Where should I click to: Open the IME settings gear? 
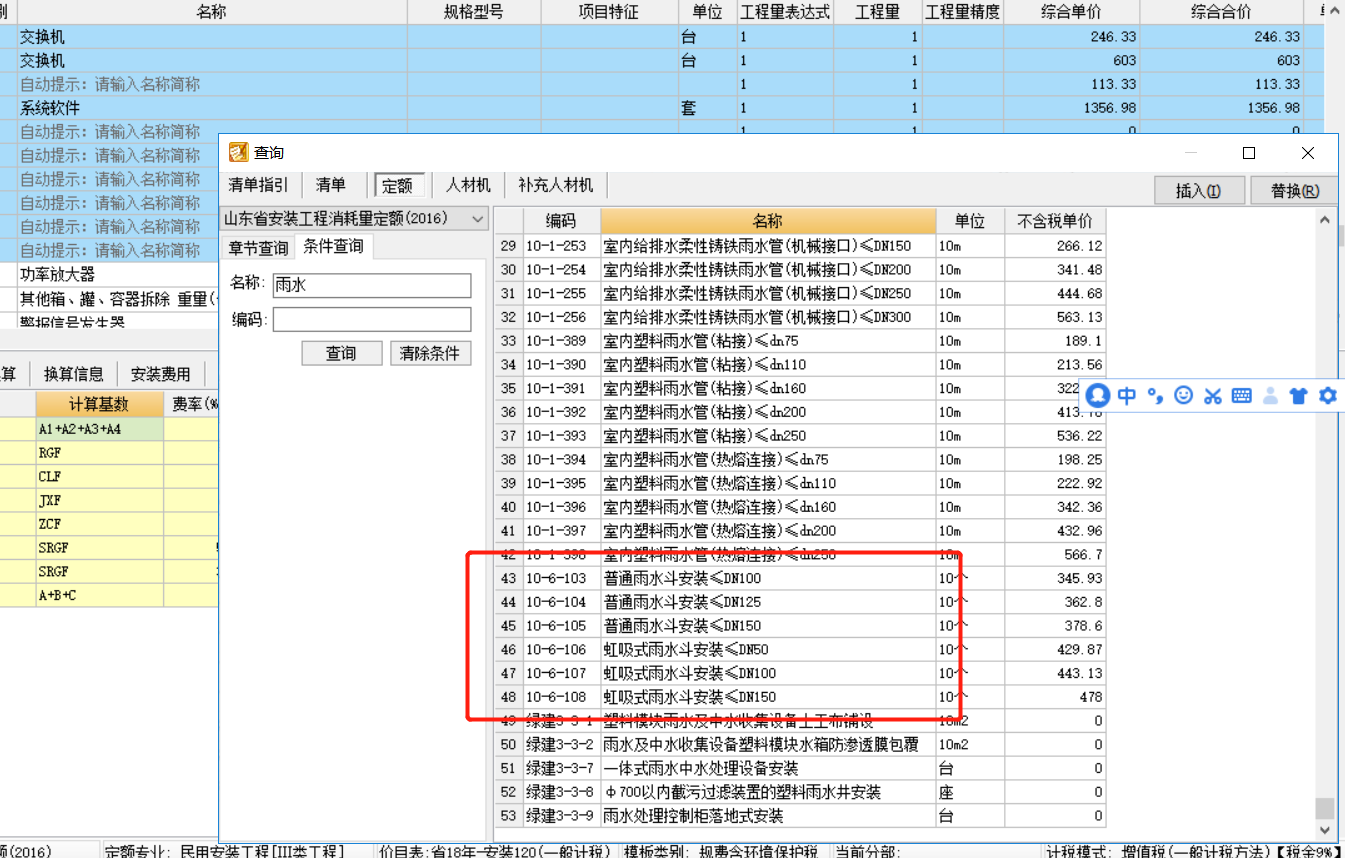1328,395
